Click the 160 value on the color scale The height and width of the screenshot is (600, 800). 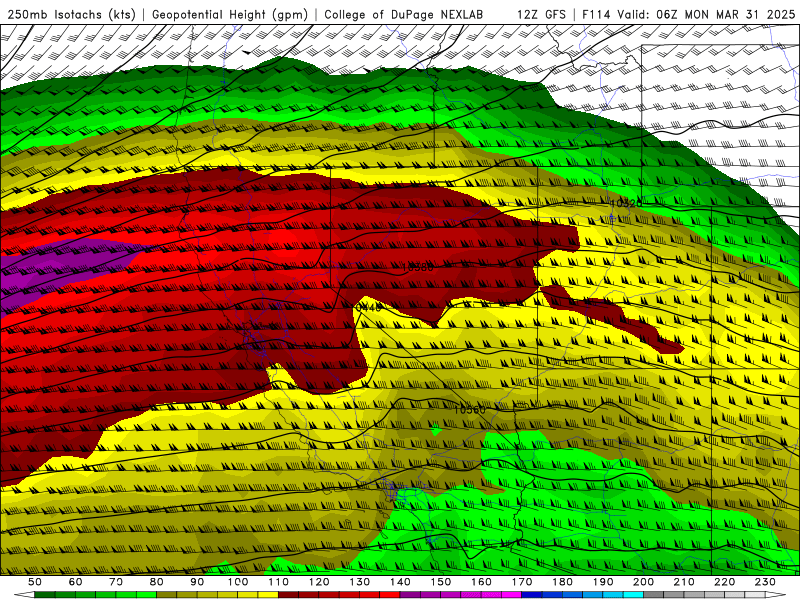482,582
